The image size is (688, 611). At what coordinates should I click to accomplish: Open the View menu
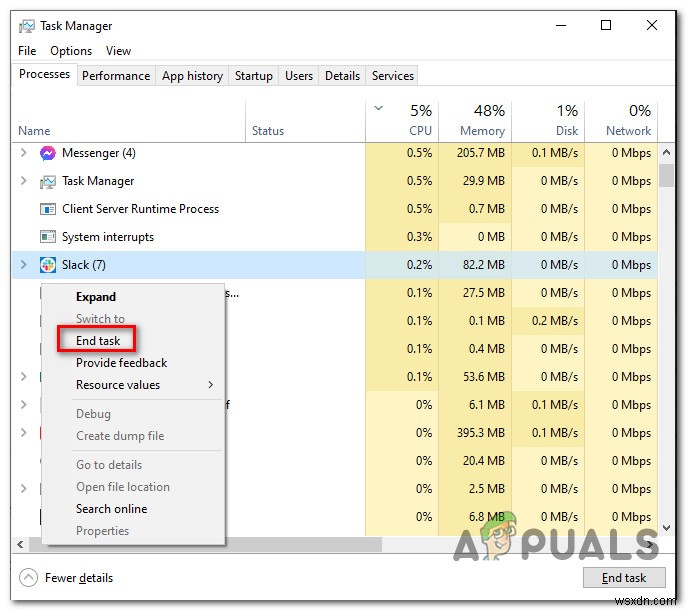tap(118, 51)
